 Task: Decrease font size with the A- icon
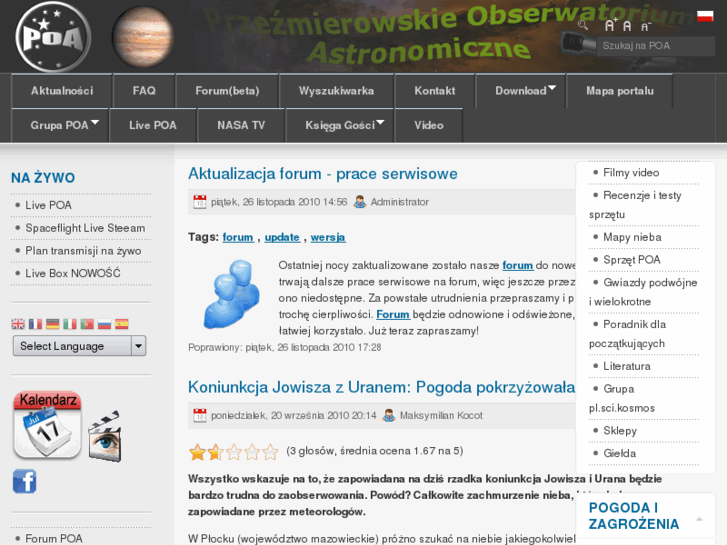pos(646,26)
